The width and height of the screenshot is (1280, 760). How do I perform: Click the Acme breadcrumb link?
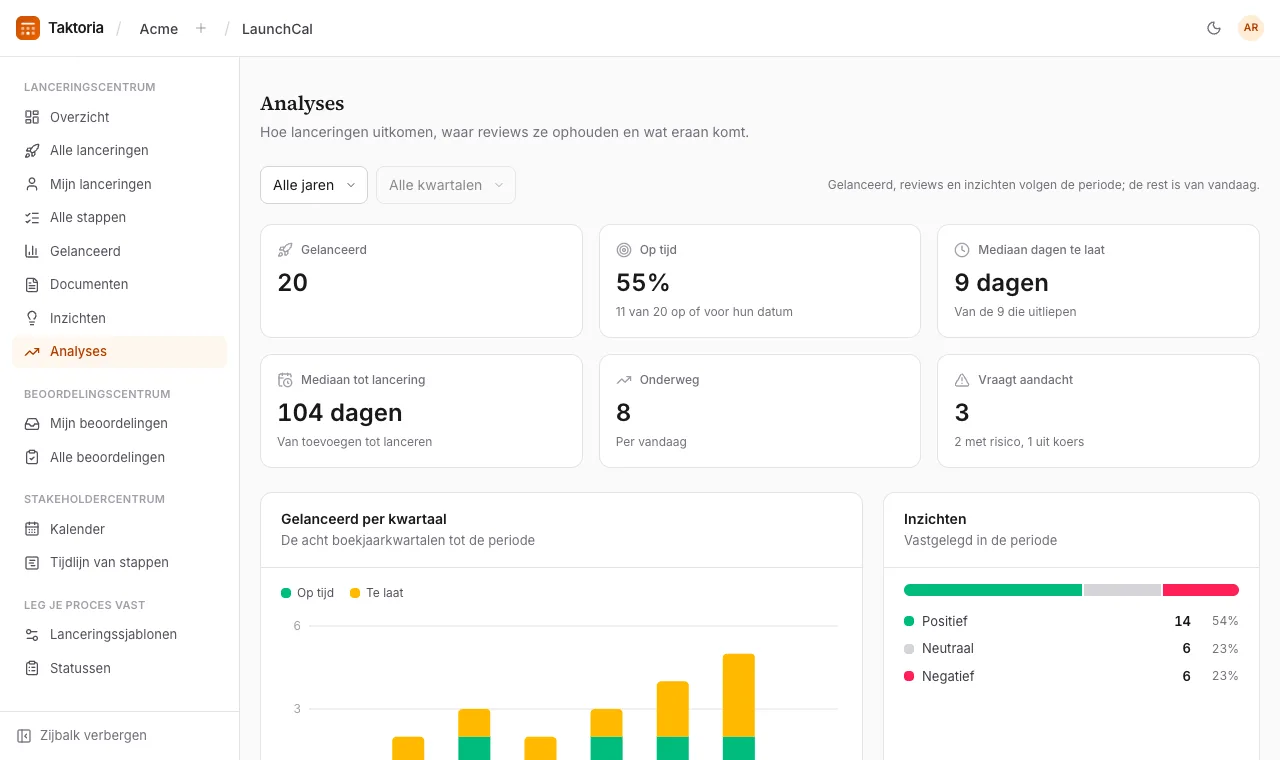coord(159,29)
